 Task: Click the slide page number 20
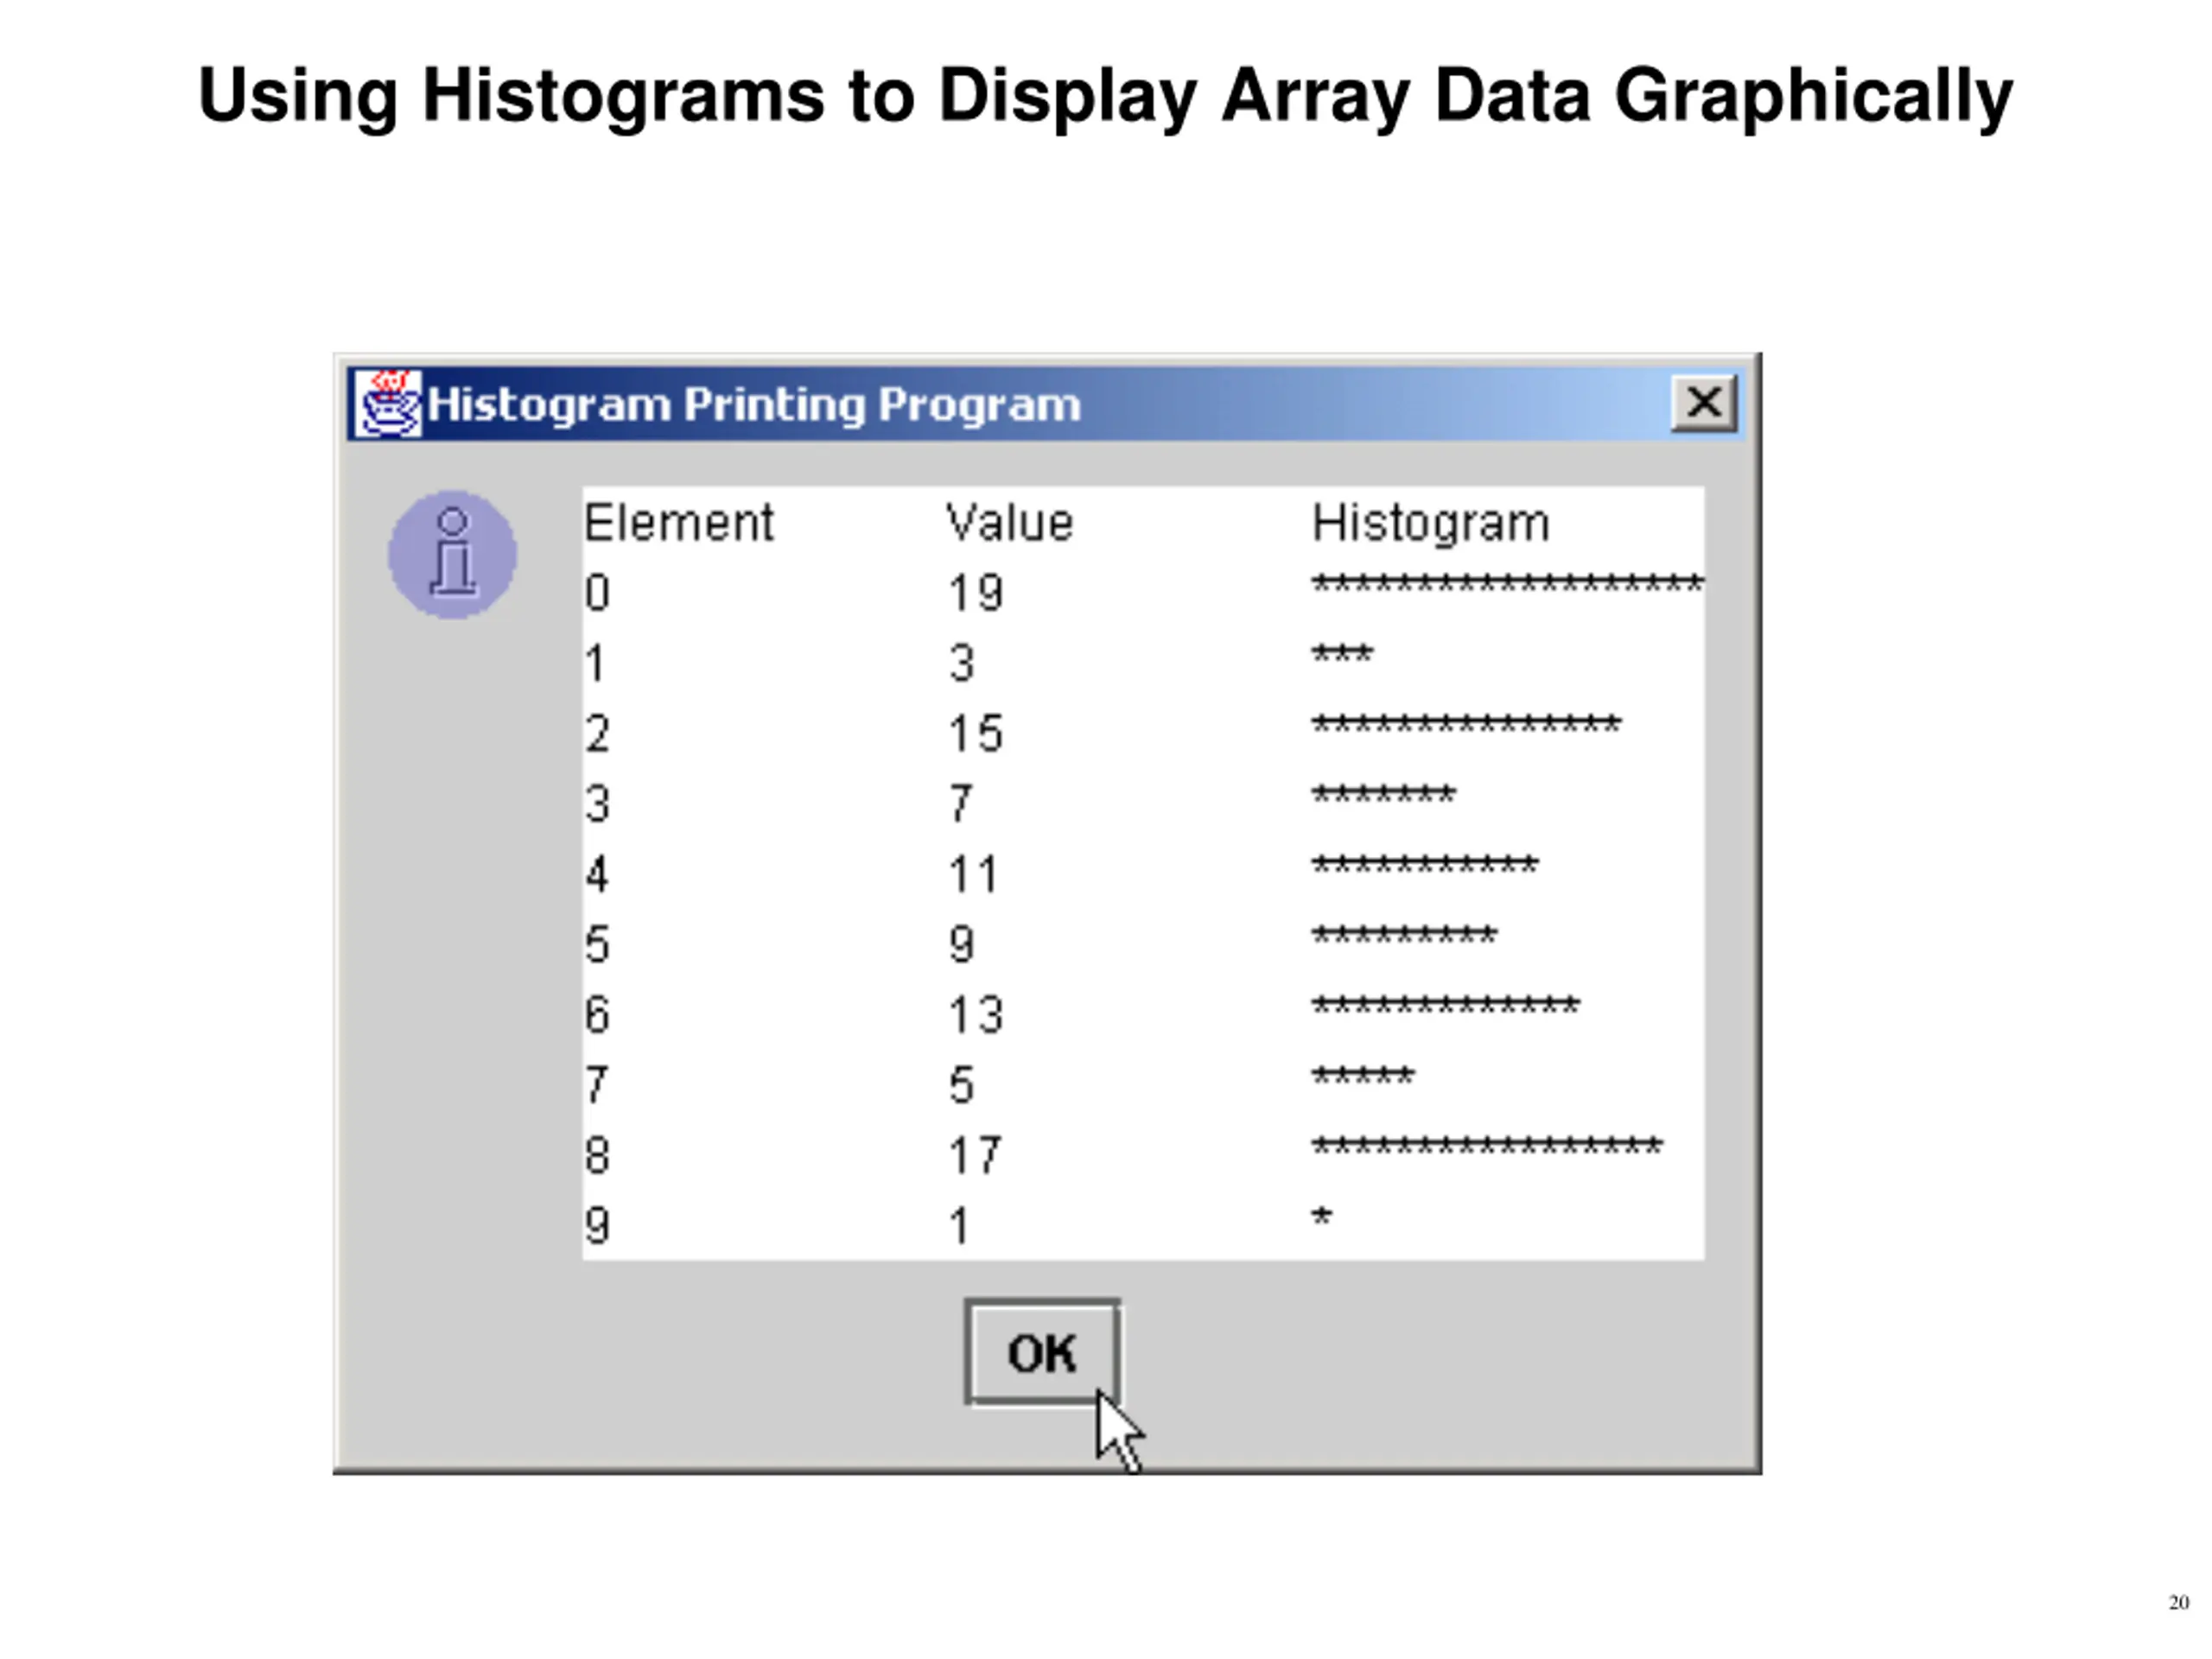[2179, 1602]
